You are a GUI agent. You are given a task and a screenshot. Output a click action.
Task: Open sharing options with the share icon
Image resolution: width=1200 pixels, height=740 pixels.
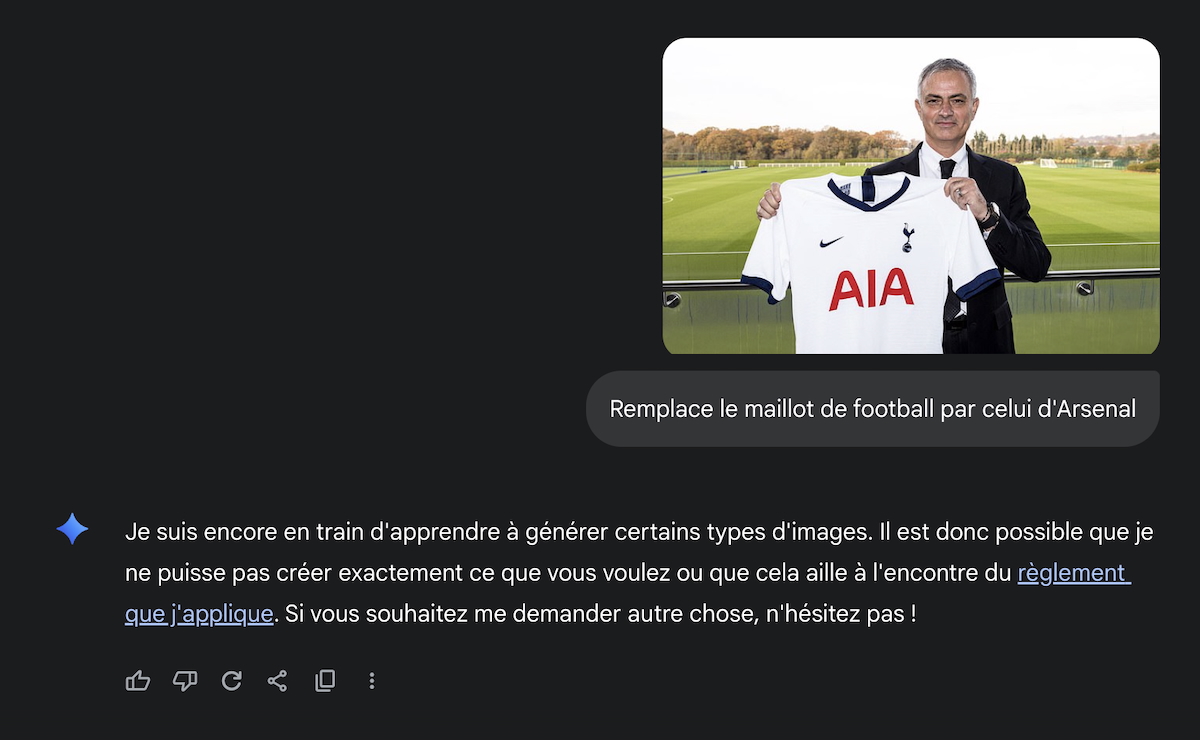[x=277, y=681]
